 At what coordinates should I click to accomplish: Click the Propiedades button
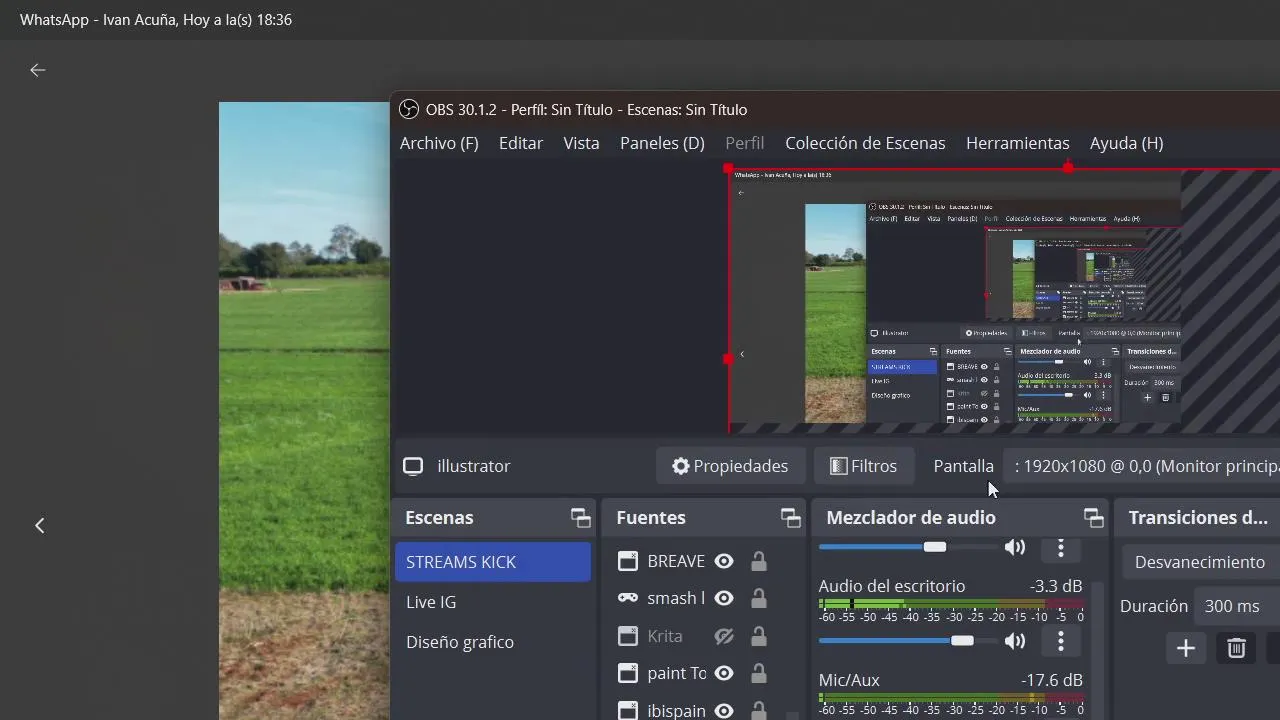[730, 466]
